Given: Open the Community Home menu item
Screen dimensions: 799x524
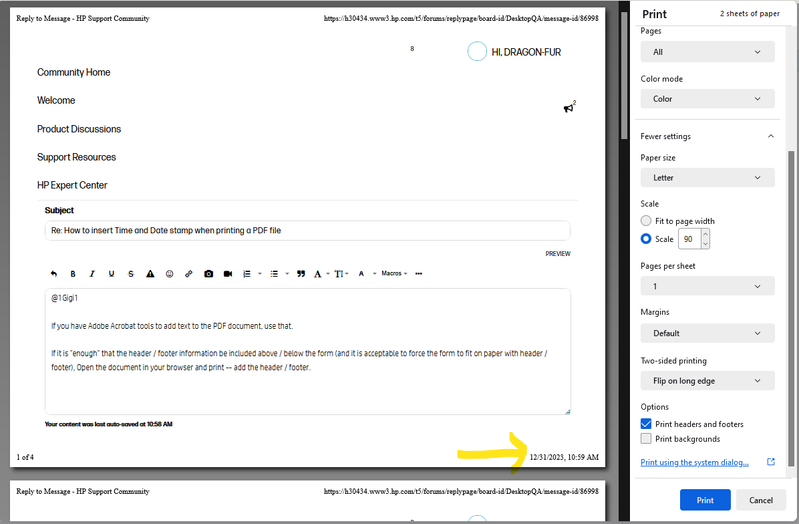Looking at the screenshot, I should point(73,72).
